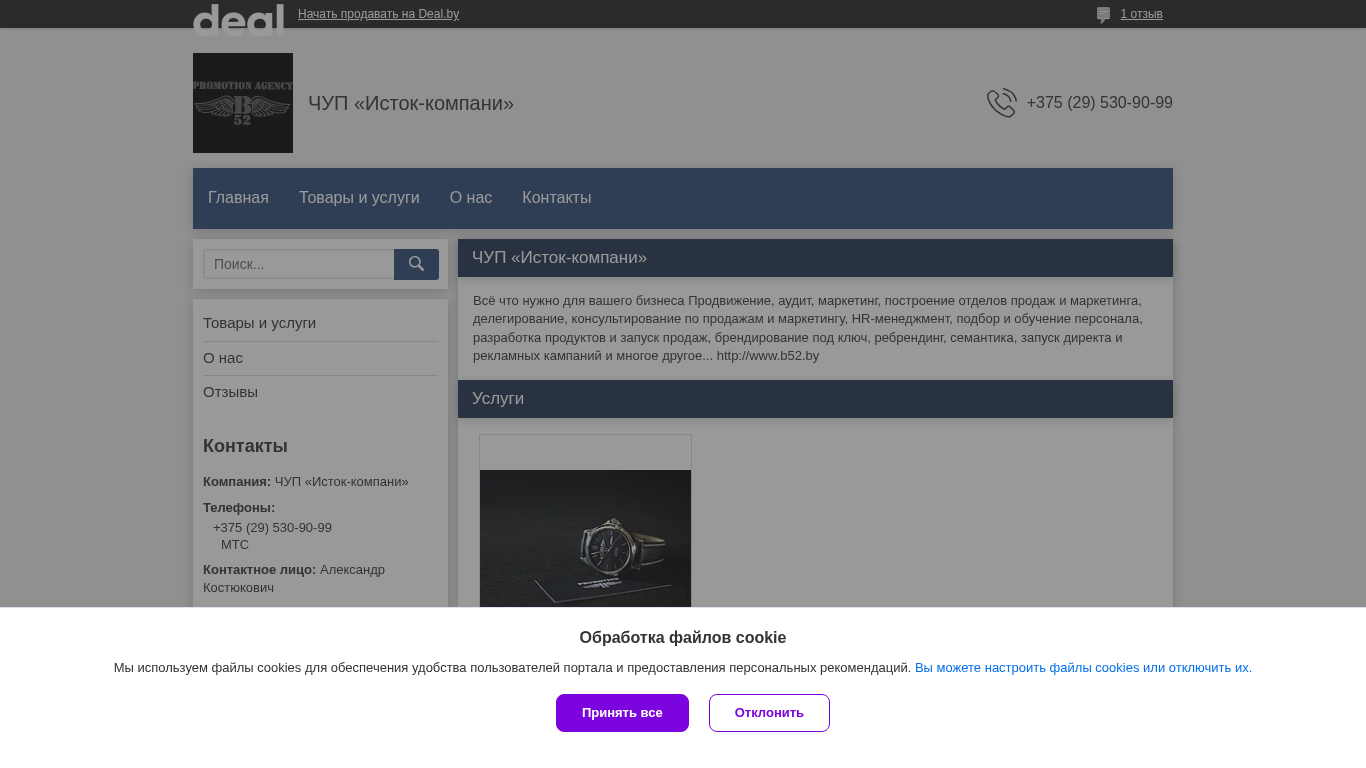The width and height of the screenshot is (1366, 768).
Task: Open the "1 отзыв" reviews link
Action: pos(1141,14)
